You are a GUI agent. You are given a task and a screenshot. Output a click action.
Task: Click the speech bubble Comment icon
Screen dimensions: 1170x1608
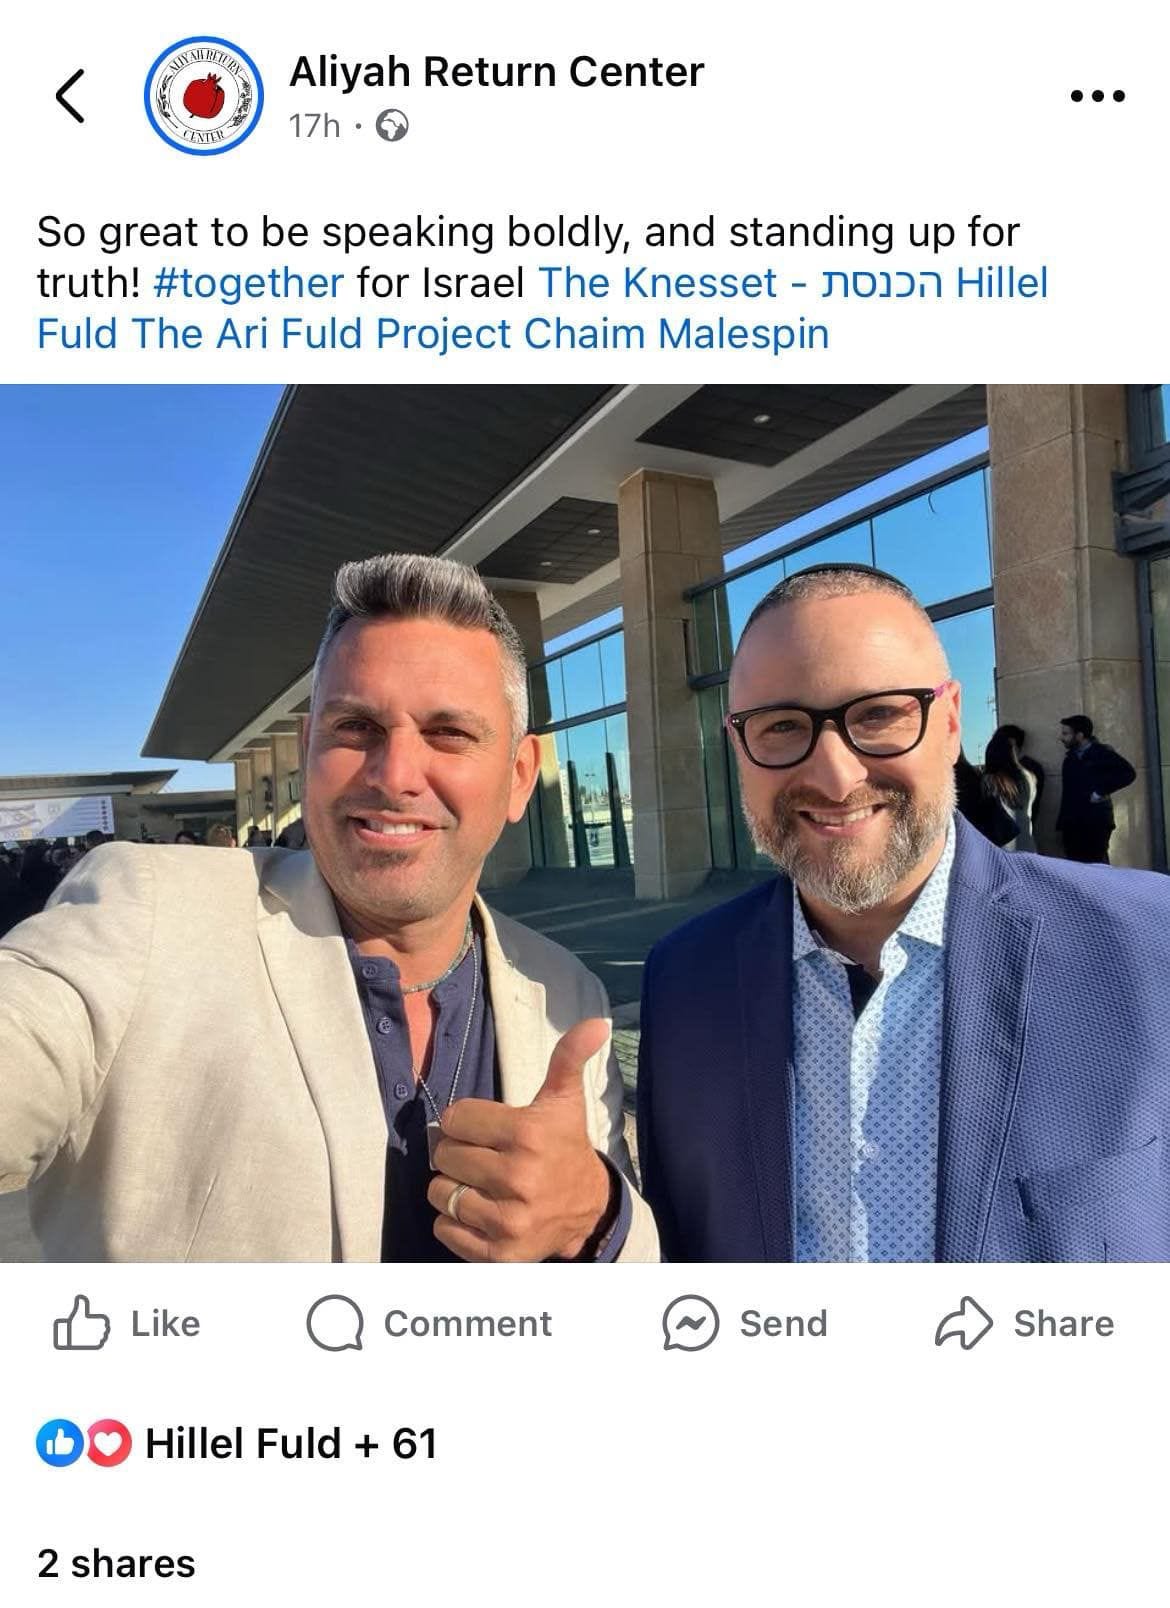[334, 1324]
